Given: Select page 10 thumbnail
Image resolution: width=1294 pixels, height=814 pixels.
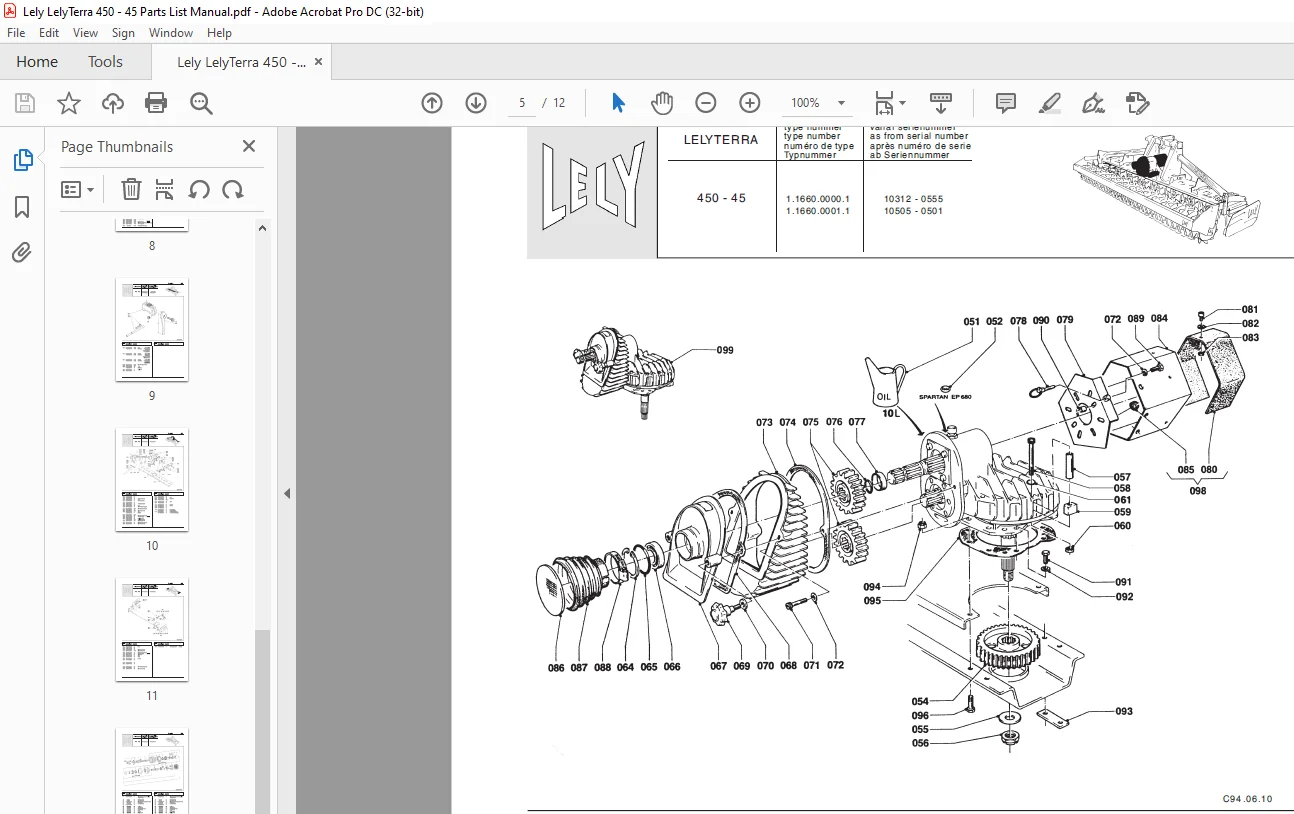Looking at the screenshot, I should [x=152, y=479].
